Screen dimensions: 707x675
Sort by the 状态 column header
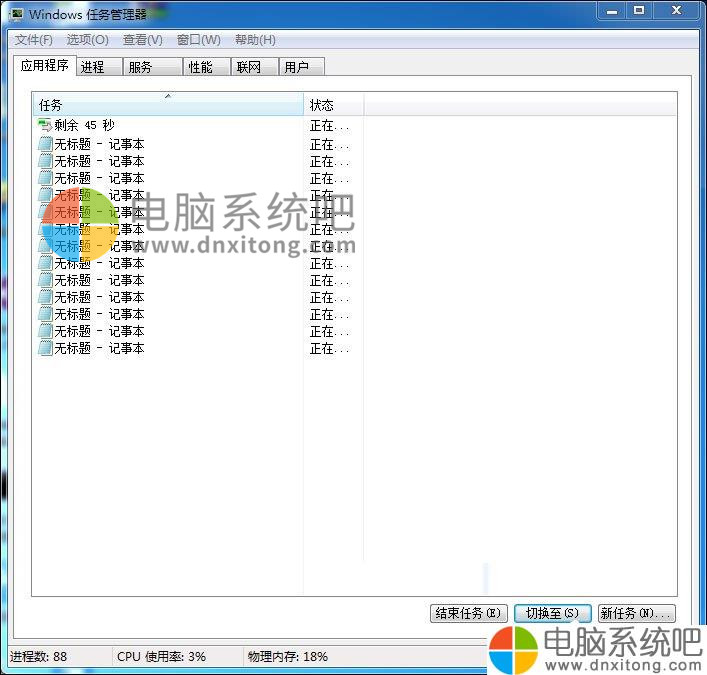pyautogui.click(x=334, y=105)
